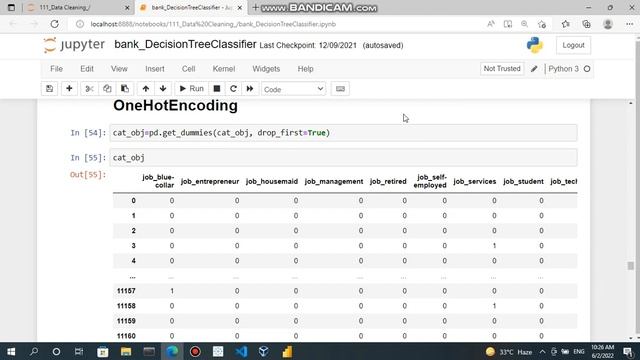640x360 pixels.
Task: Click the job_management column header
Action: point(333,181)
